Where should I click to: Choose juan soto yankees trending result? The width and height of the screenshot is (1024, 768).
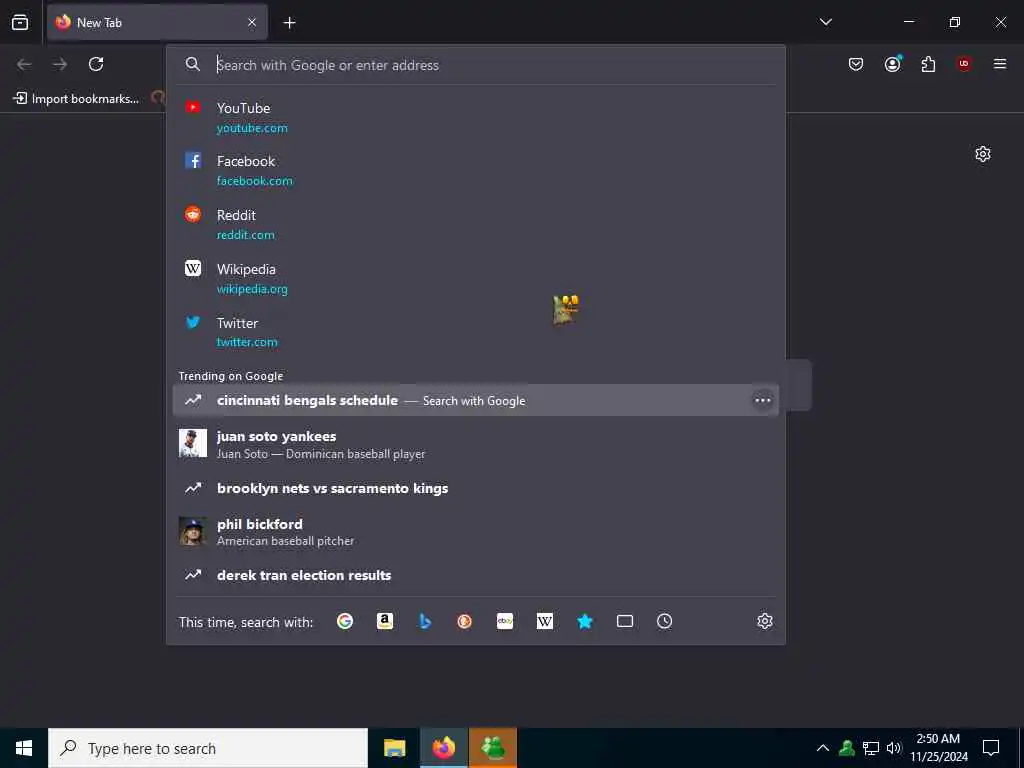(x=475, y=444)
